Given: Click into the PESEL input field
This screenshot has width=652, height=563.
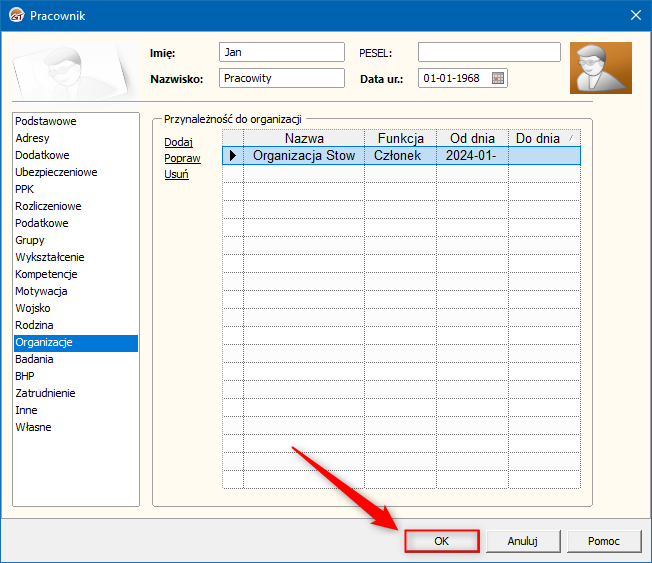Looking at the screenshot, I should pyautogui.click(x=489, y=52).
